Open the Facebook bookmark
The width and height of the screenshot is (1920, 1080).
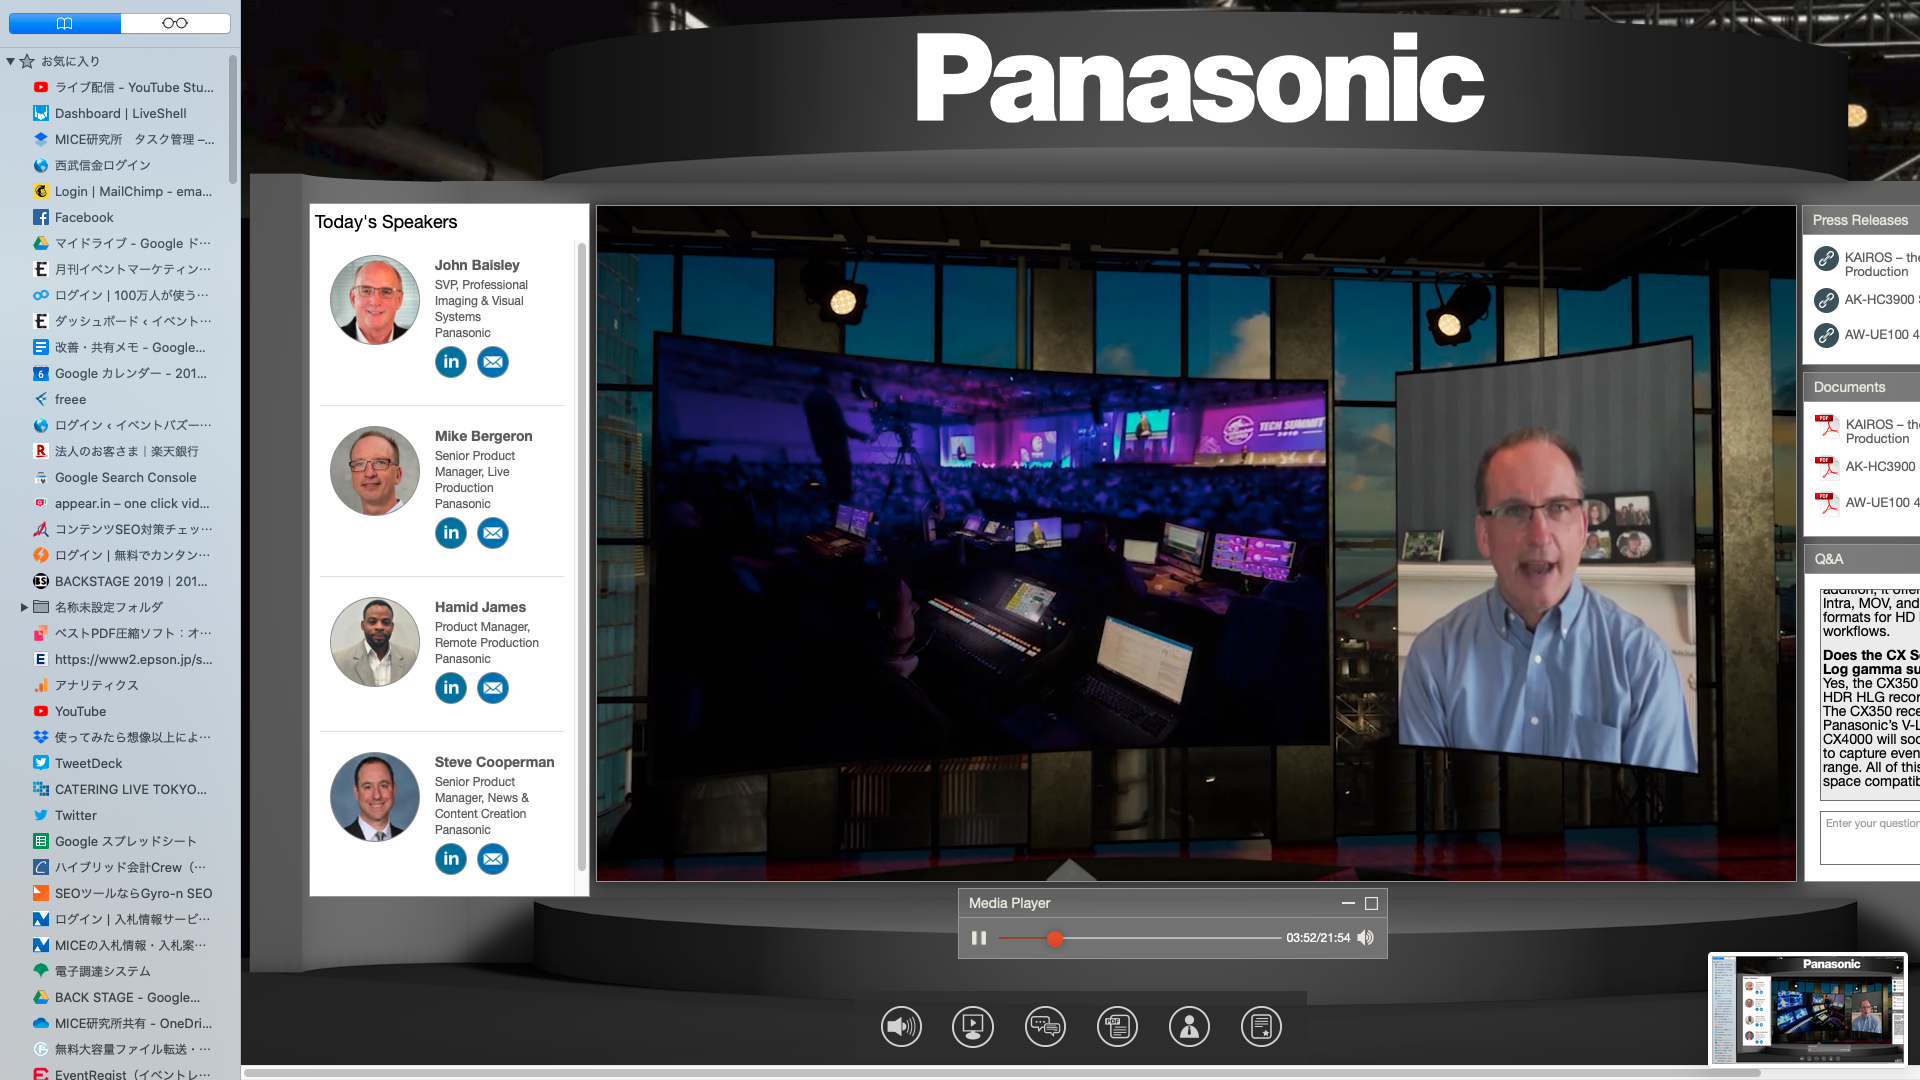click(73, 218)
